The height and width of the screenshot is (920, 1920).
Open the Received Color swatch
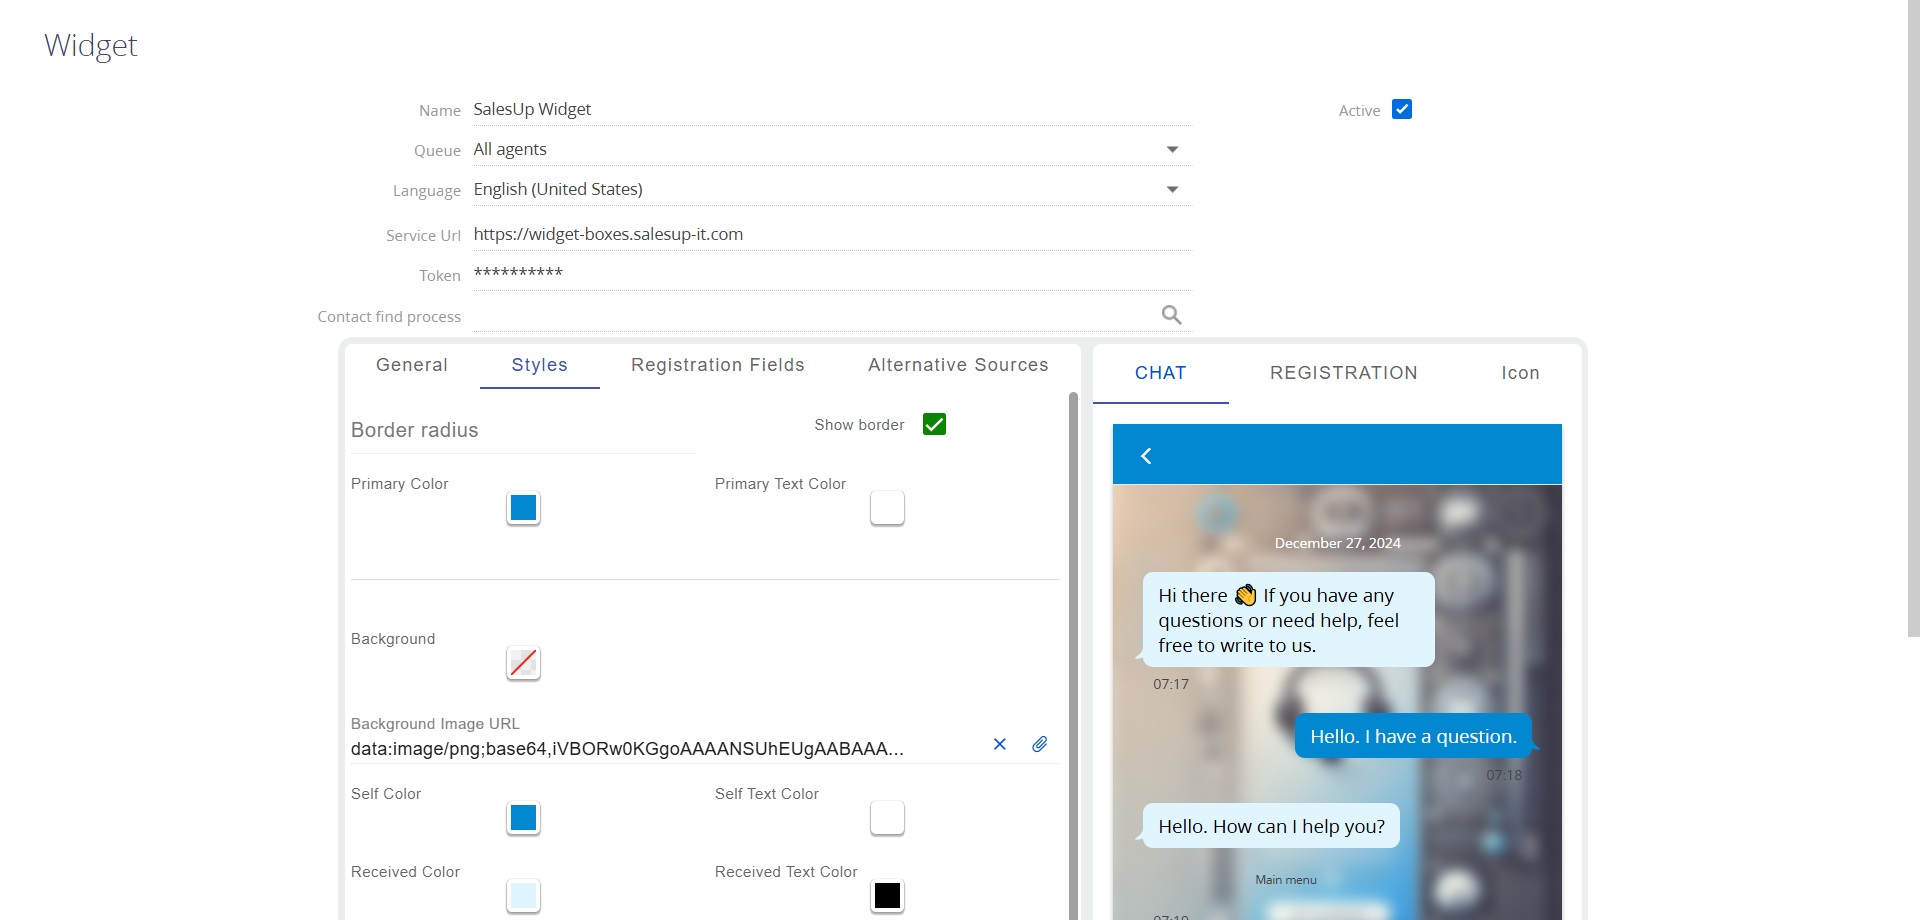(x=523, y=896)
